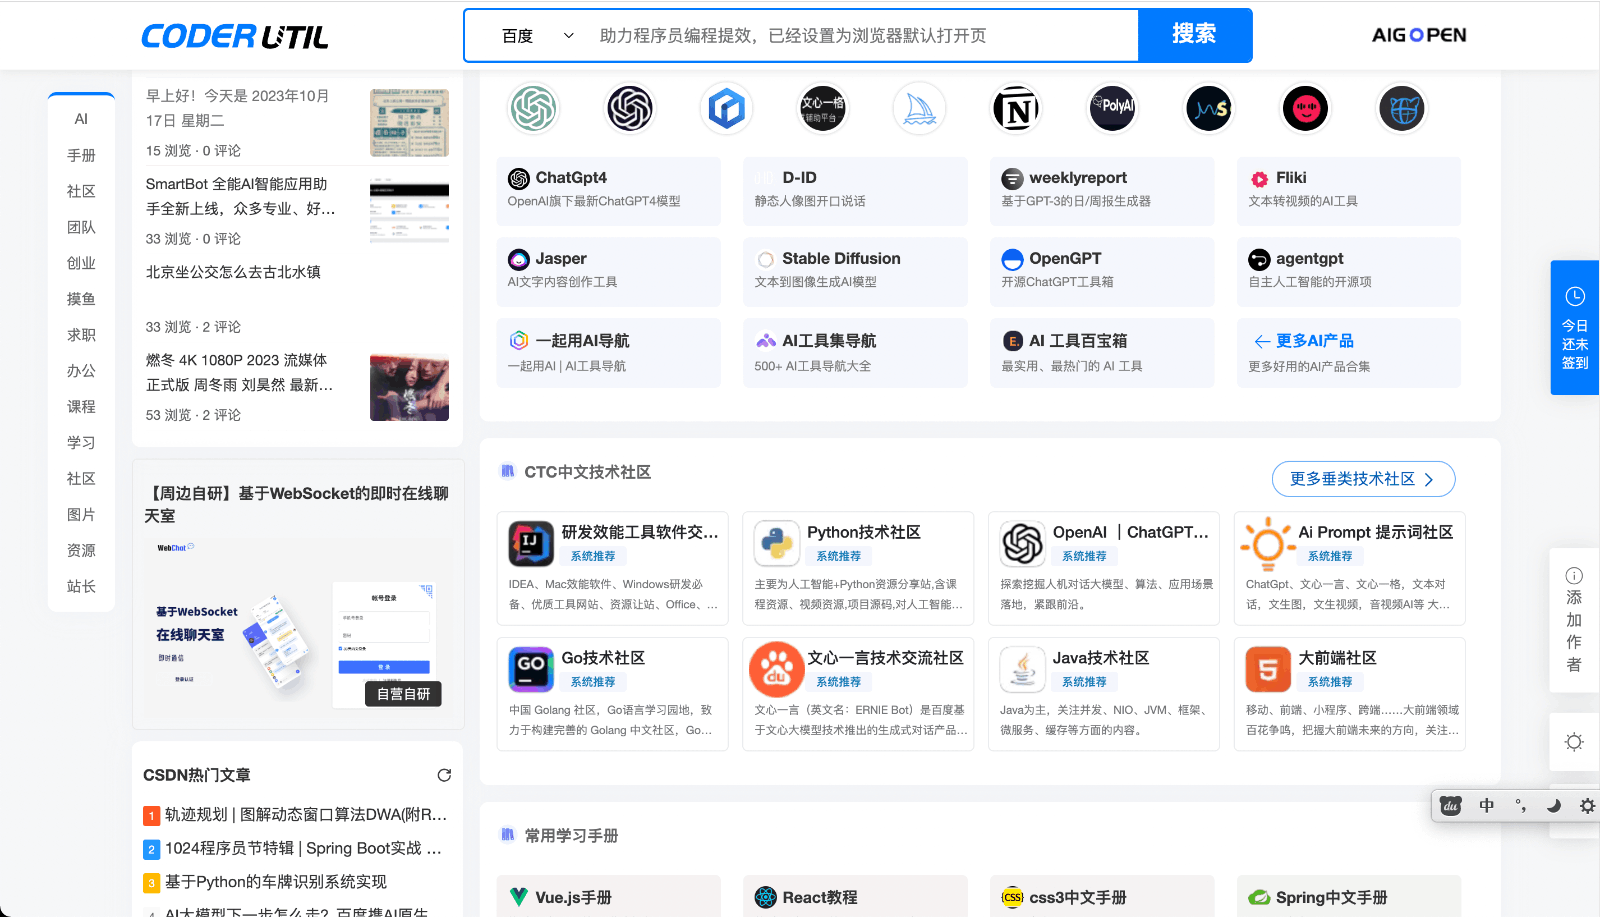Toggle dark mode with the moon icon

pos(1554,805)
